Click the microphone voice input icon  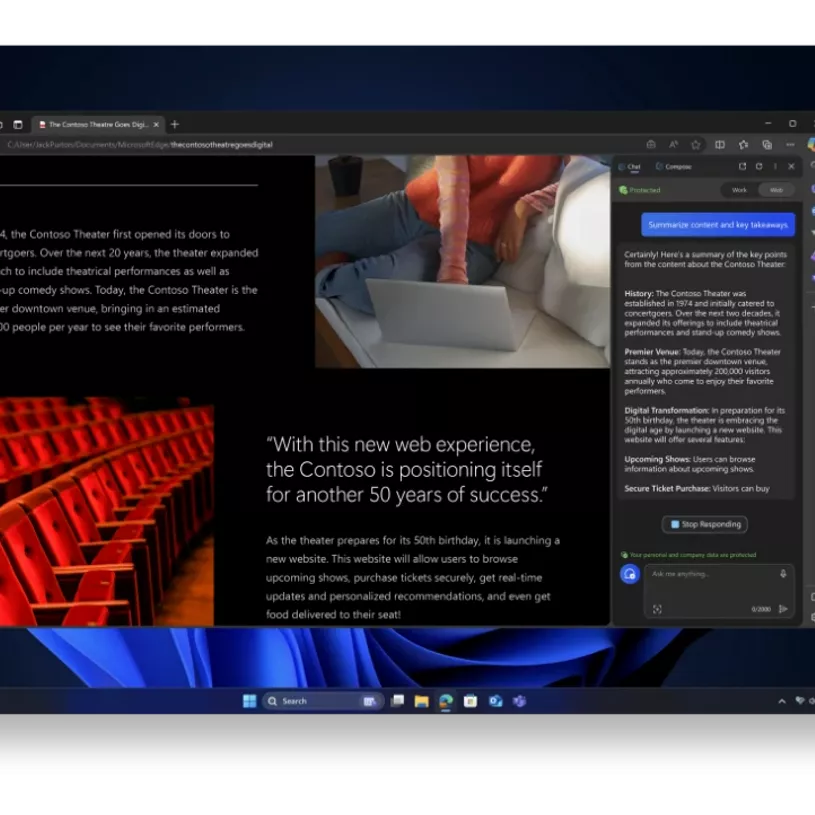point(783,574)
